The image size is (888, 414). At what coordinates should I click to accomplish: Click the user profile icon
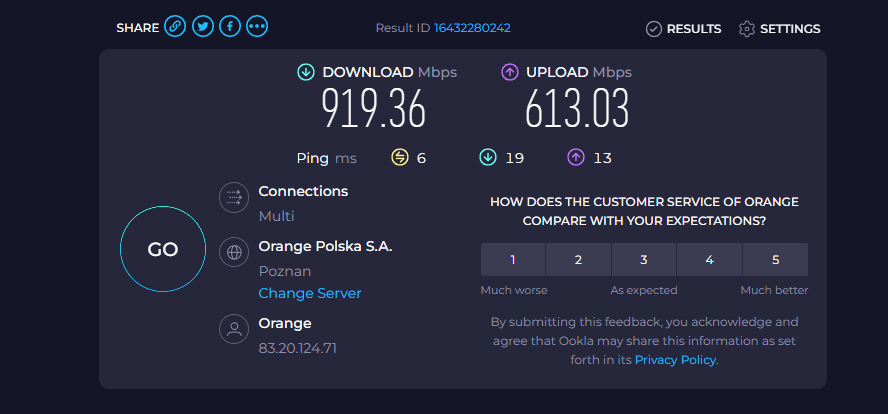pyautogui.click(x=234, y=329)
